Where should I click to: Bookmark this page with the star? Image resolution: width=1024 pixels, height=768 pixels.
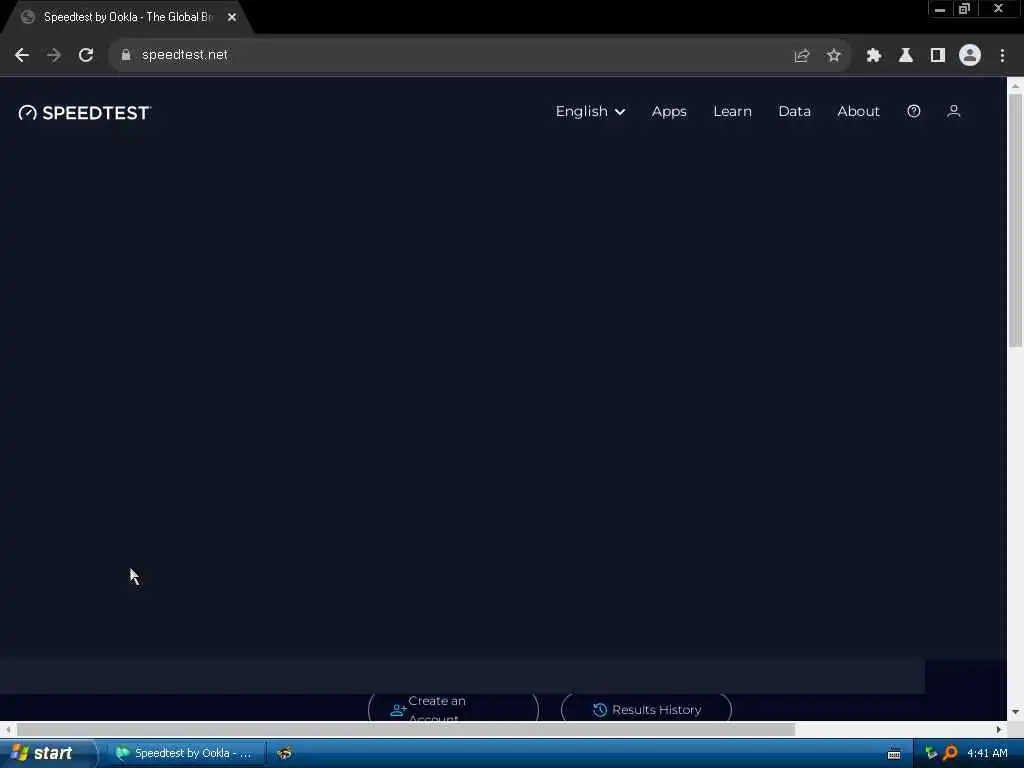coord(833,56)
